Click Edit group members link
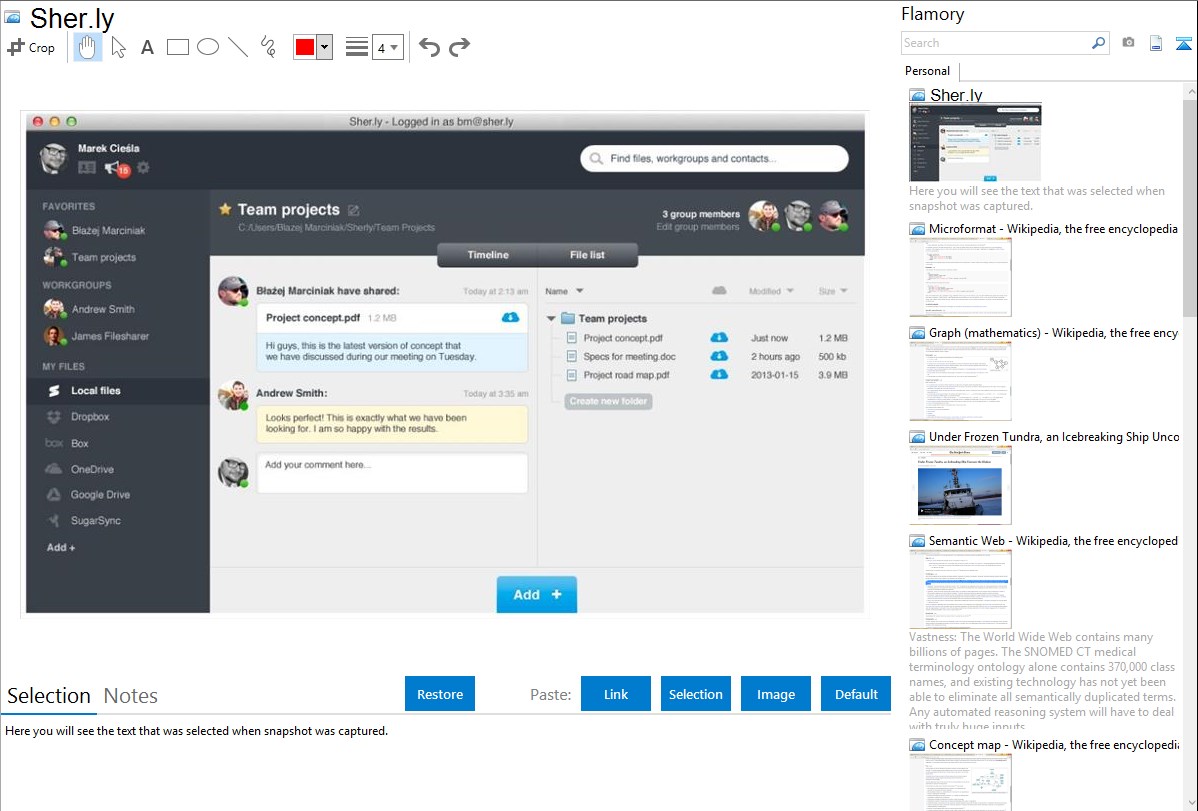The height and width of the screenshot is (811, 1198). tap(698, 227)
